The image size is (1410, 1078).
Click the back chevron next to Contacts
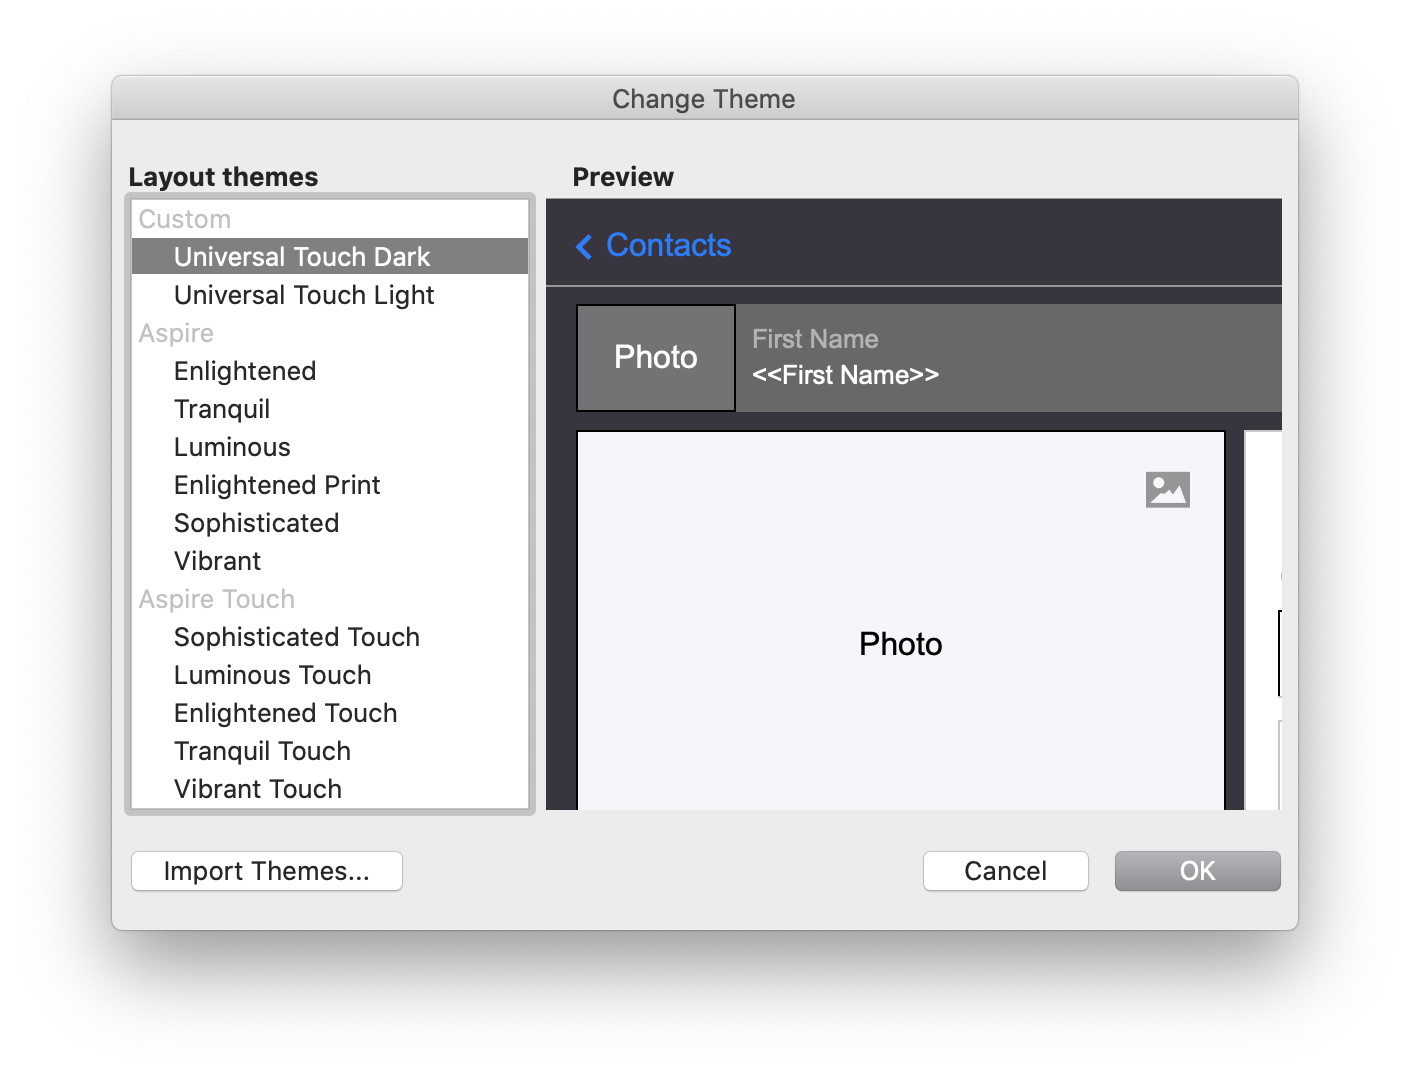pyautogui.click(x=584, y=246)
